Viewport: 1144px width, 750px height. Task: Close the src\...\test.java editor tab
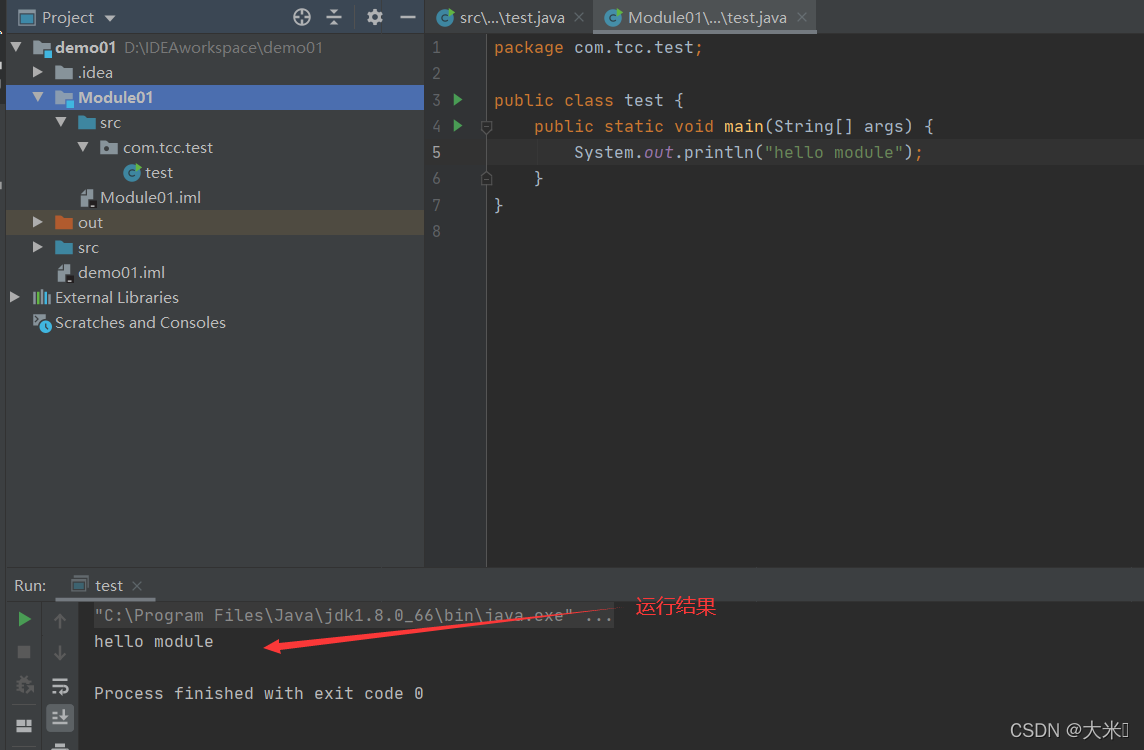(579, 17)
